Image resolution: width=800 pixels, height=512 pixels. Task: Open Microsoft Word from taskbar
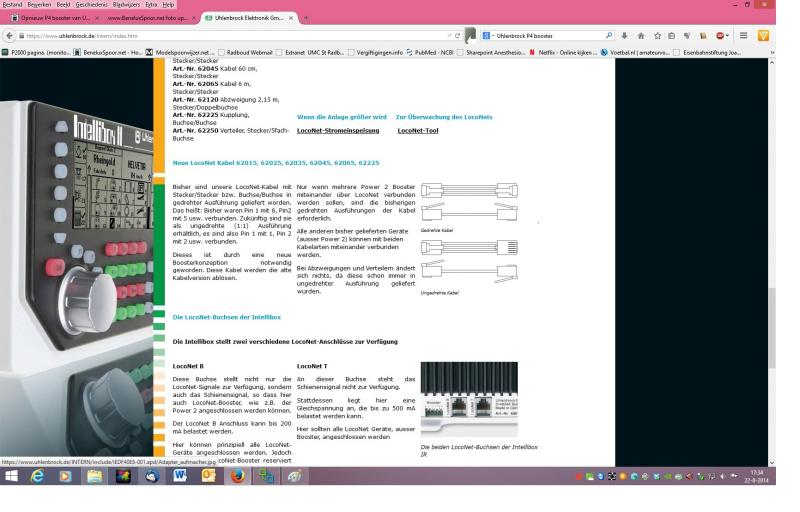tap(180, 476)
